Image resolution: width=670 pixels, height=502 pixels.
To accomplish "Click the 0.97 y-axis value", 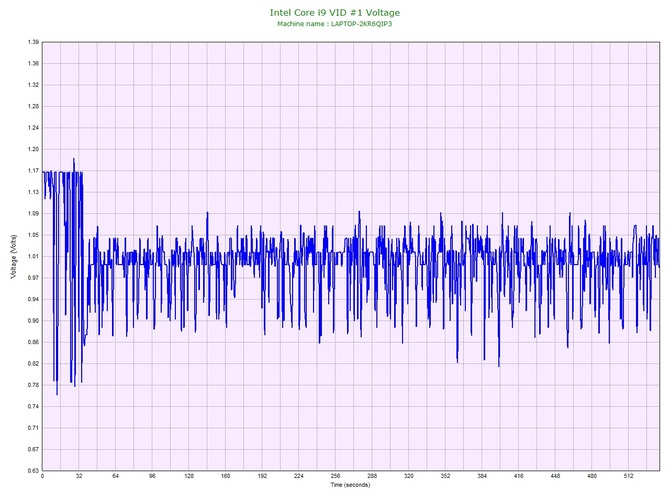I will [33, 278].
